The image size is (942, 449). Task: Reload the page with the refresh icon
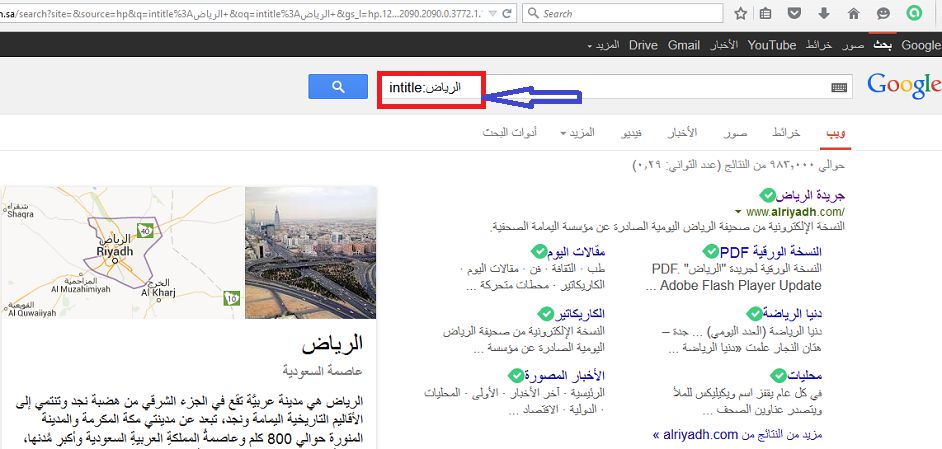[507, 13]
